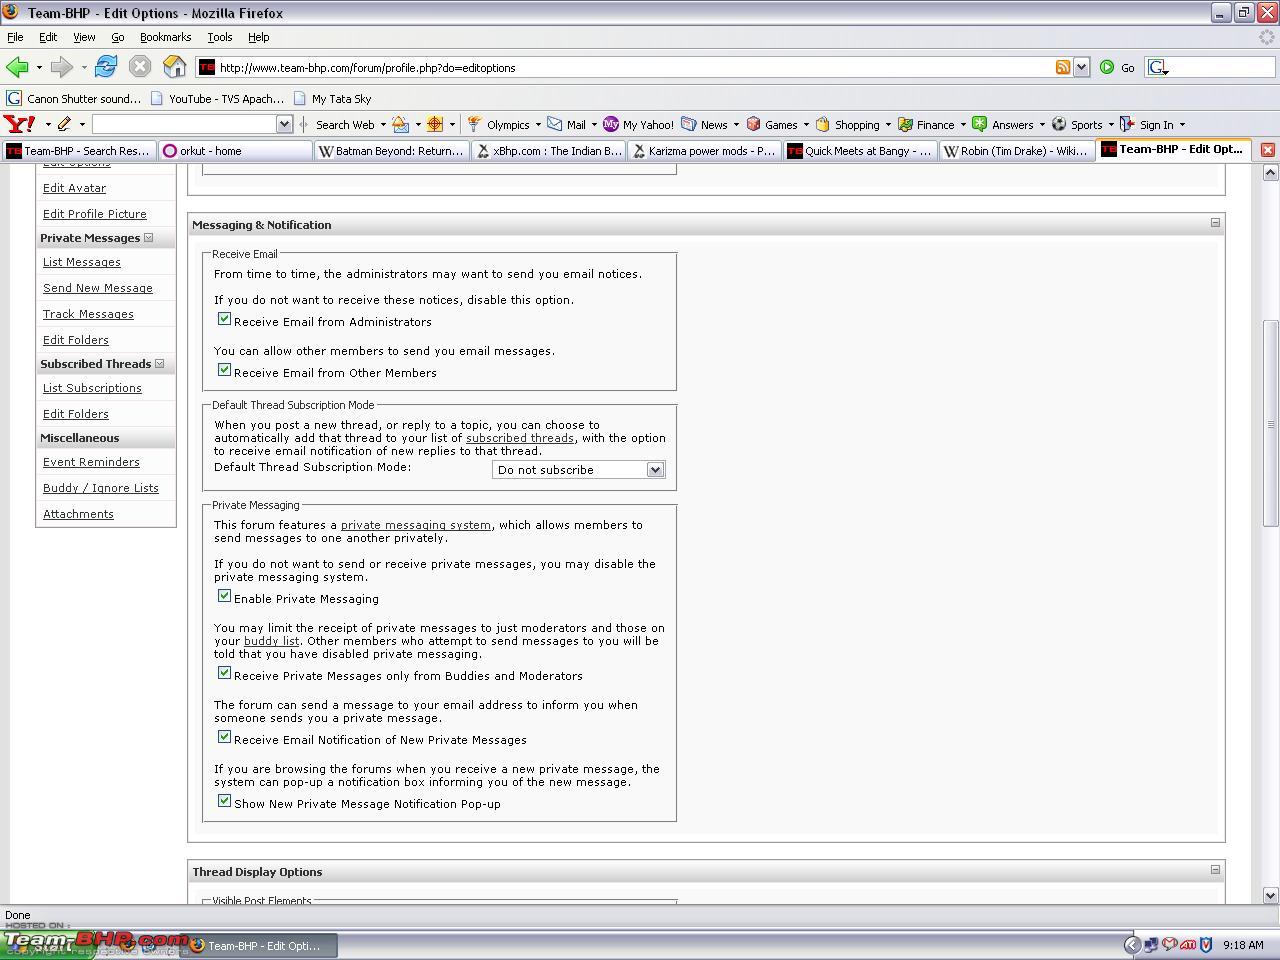Toggle Show New Private Message Notification Pop-up

click(x=224, y=801)
